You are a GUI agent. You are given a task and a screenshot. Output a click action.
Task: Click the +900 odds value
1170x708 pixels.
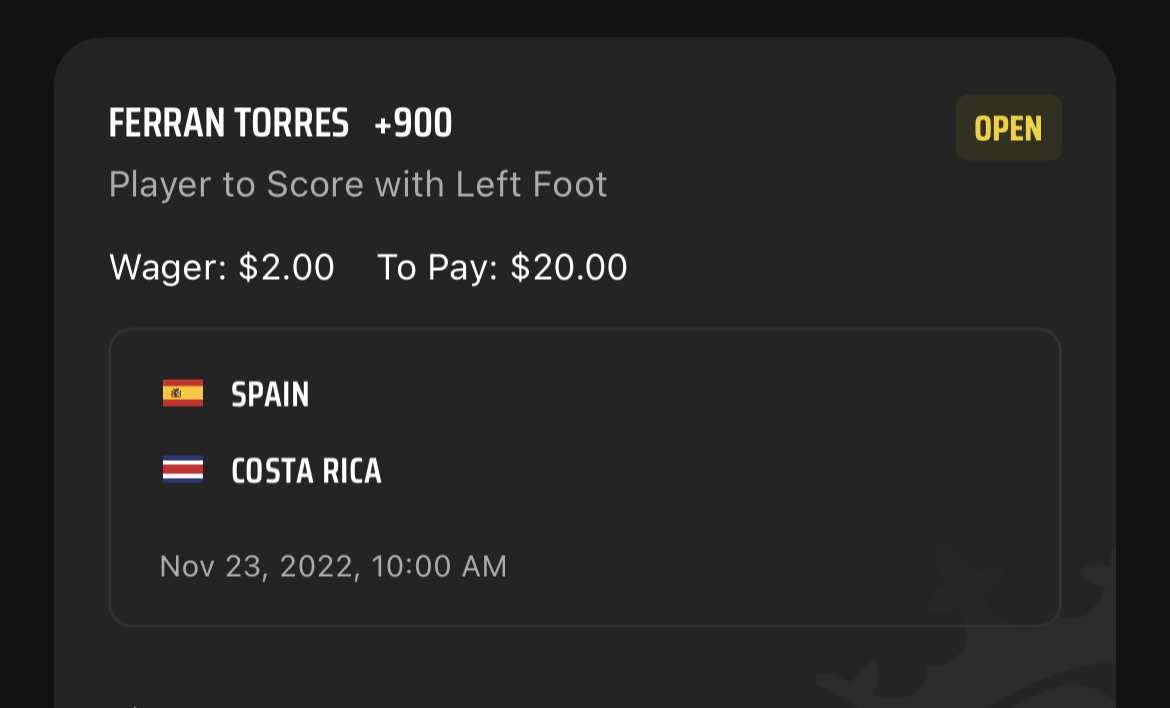tap(413, 125)
